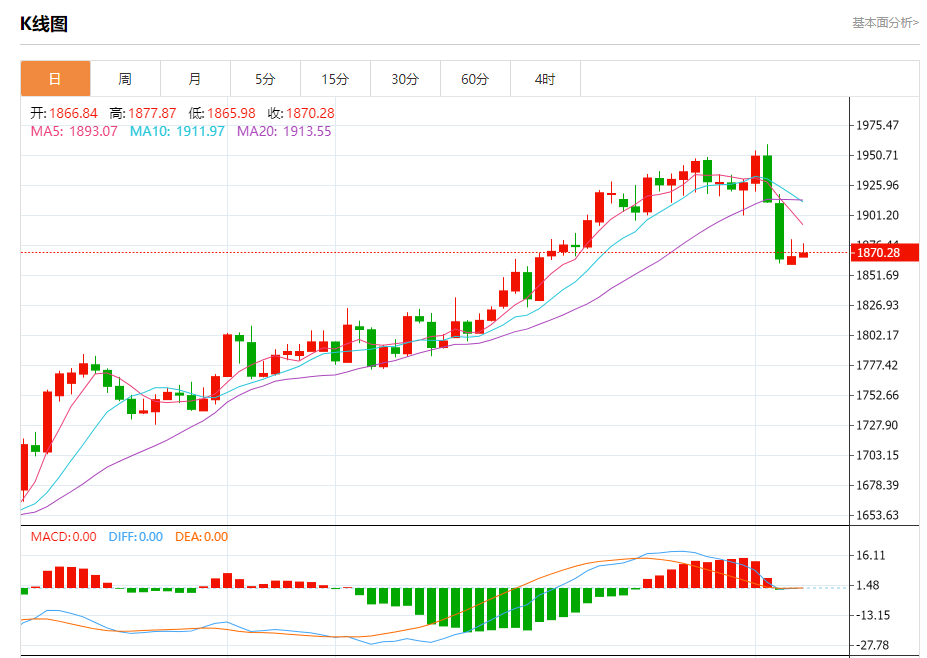
Task: Click the 1.48 MACD axis label
Action: coord(868,585)
